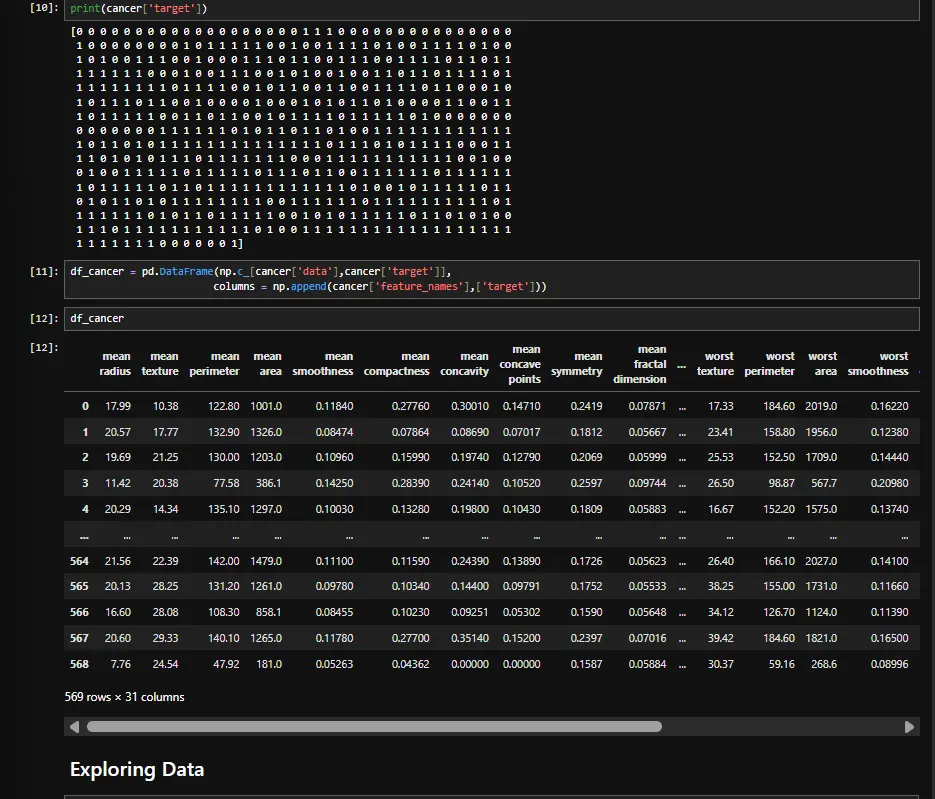Click row index 4 in the table

coord(85,509)
